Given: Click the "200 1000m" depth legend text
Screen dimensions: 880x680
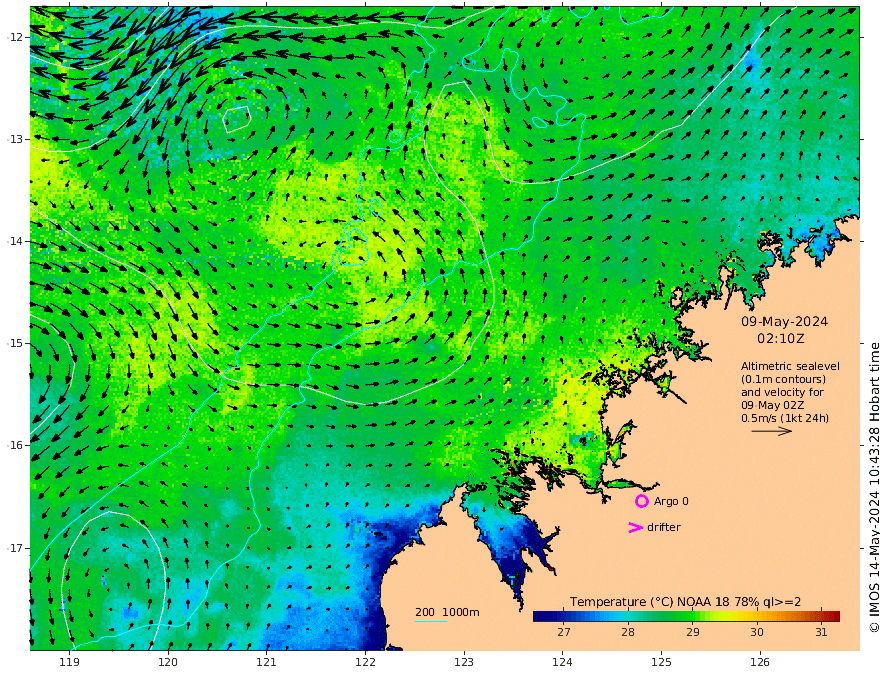Looking at the screenshot, I should click(x=447, y=612).
